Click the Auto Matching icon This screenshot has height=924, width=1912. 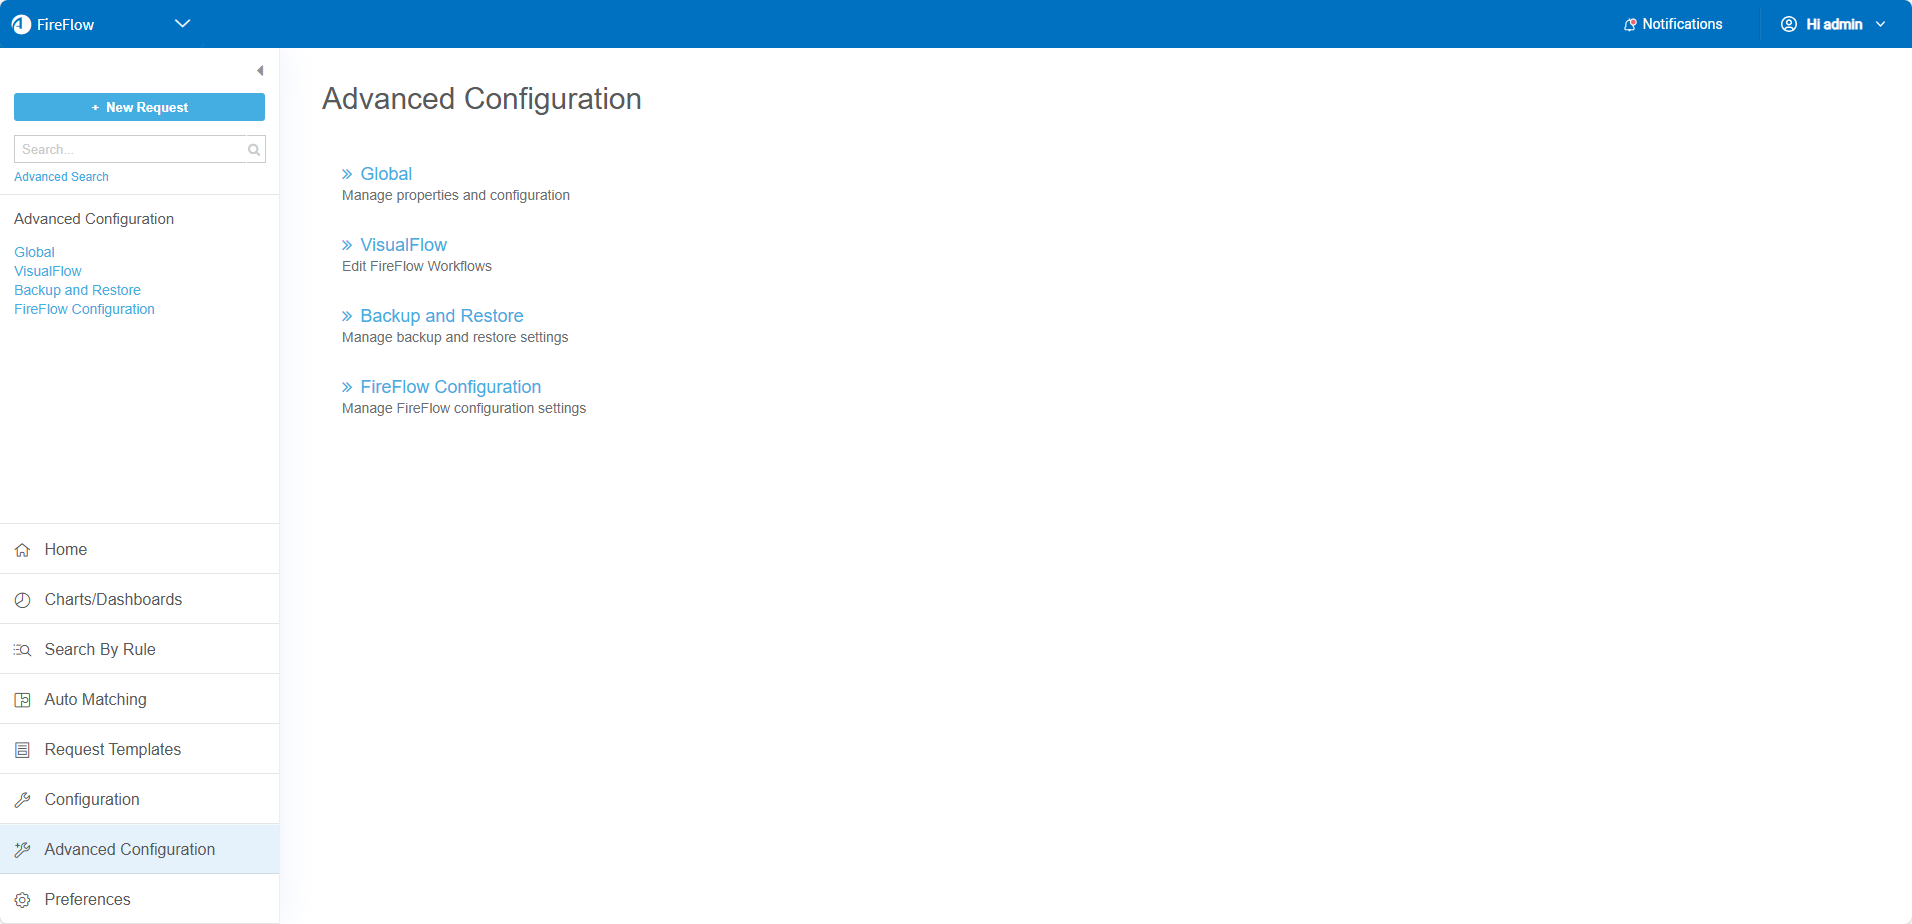(22, 700)
